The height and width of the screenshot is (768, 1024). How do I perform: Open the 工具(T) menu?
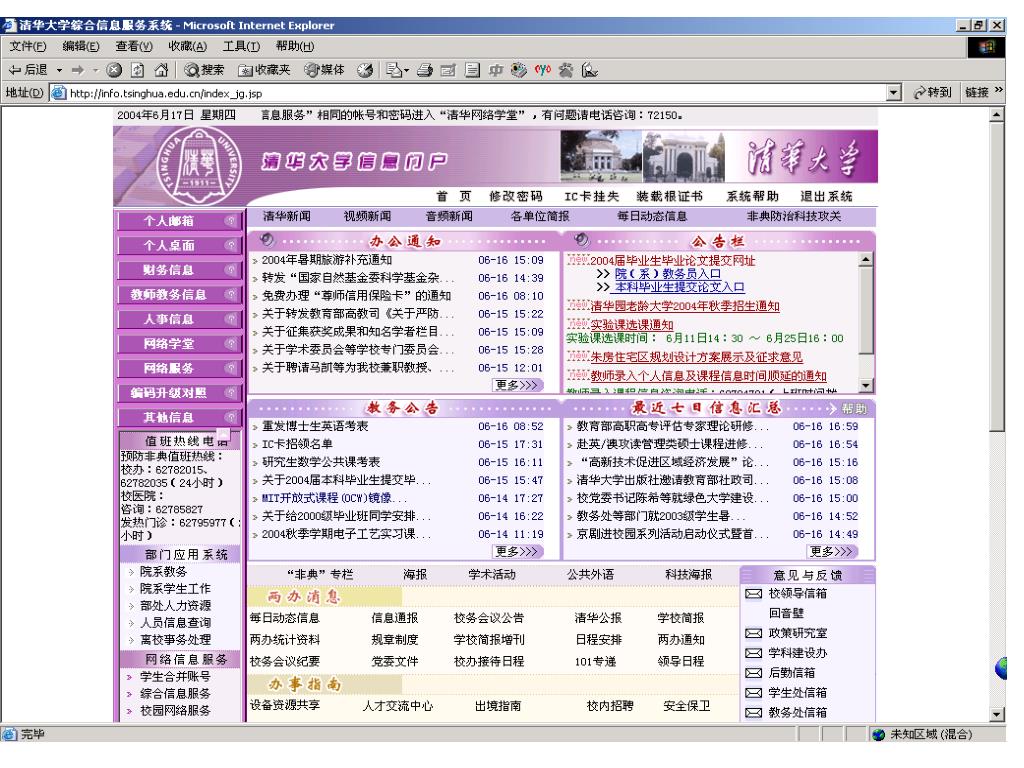pyautogui.click(x=241, y=46)
